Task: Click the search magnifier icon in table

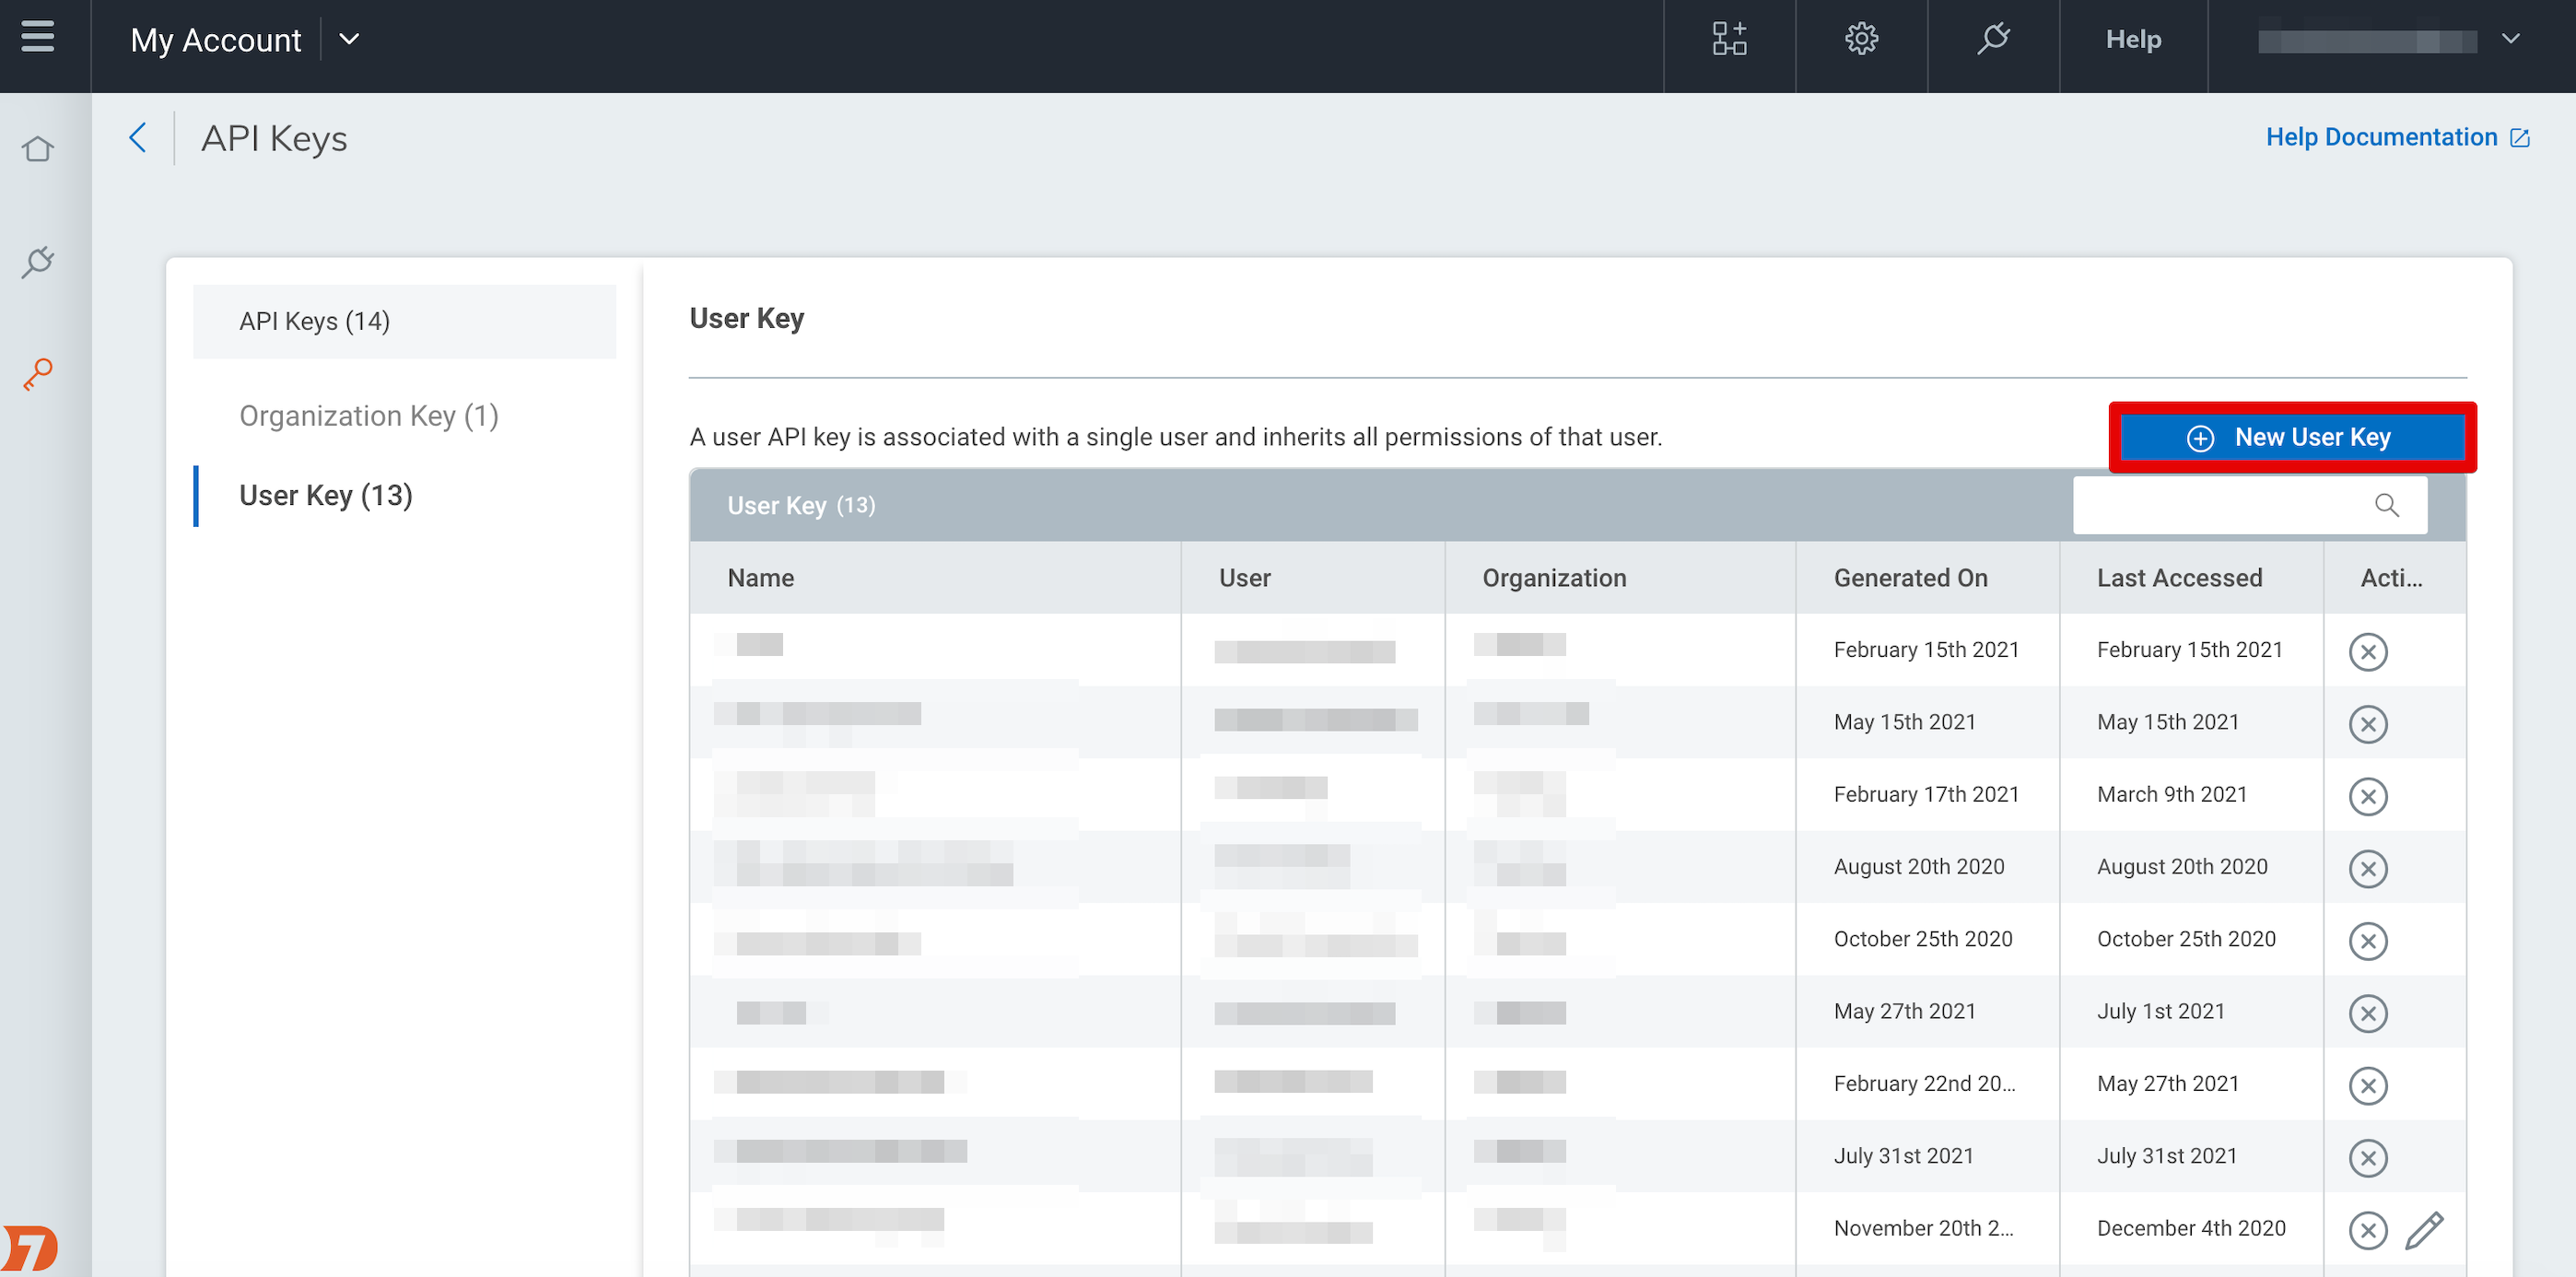Action: (x=2386, y=505)
